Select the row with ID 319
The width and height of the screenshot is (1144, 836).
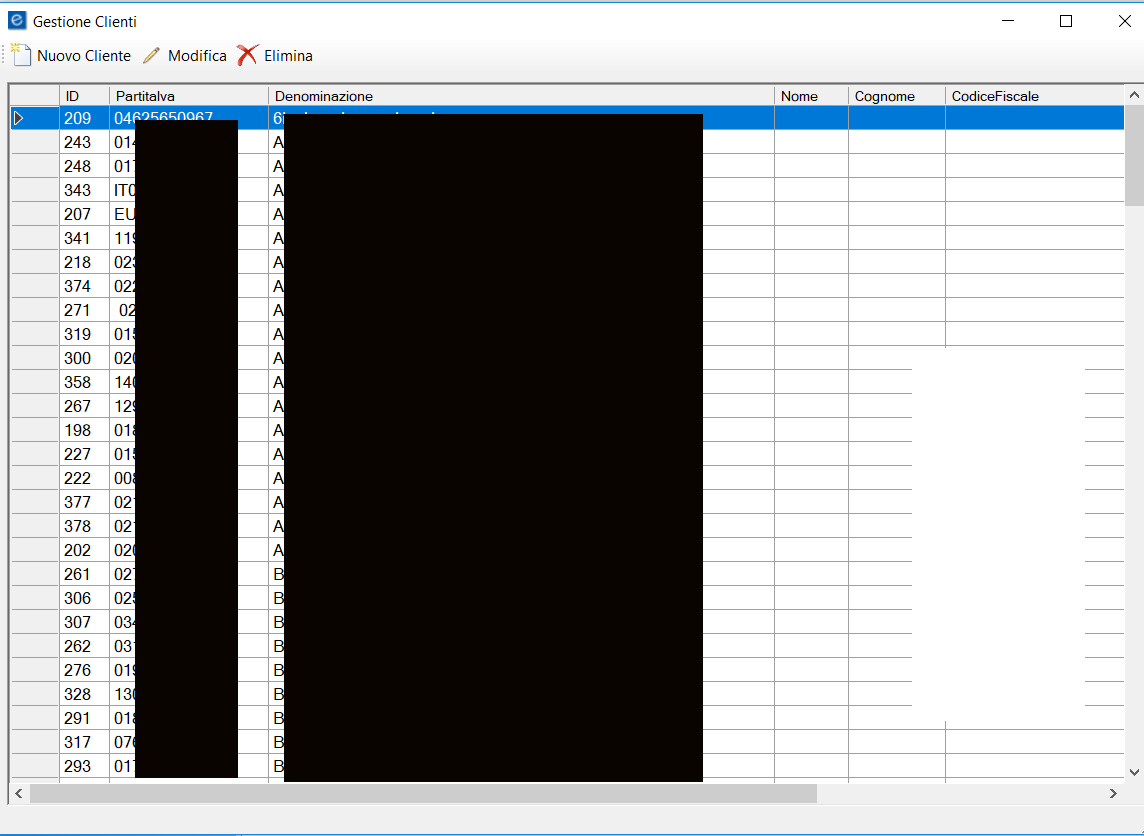click(x=568, y=335)
